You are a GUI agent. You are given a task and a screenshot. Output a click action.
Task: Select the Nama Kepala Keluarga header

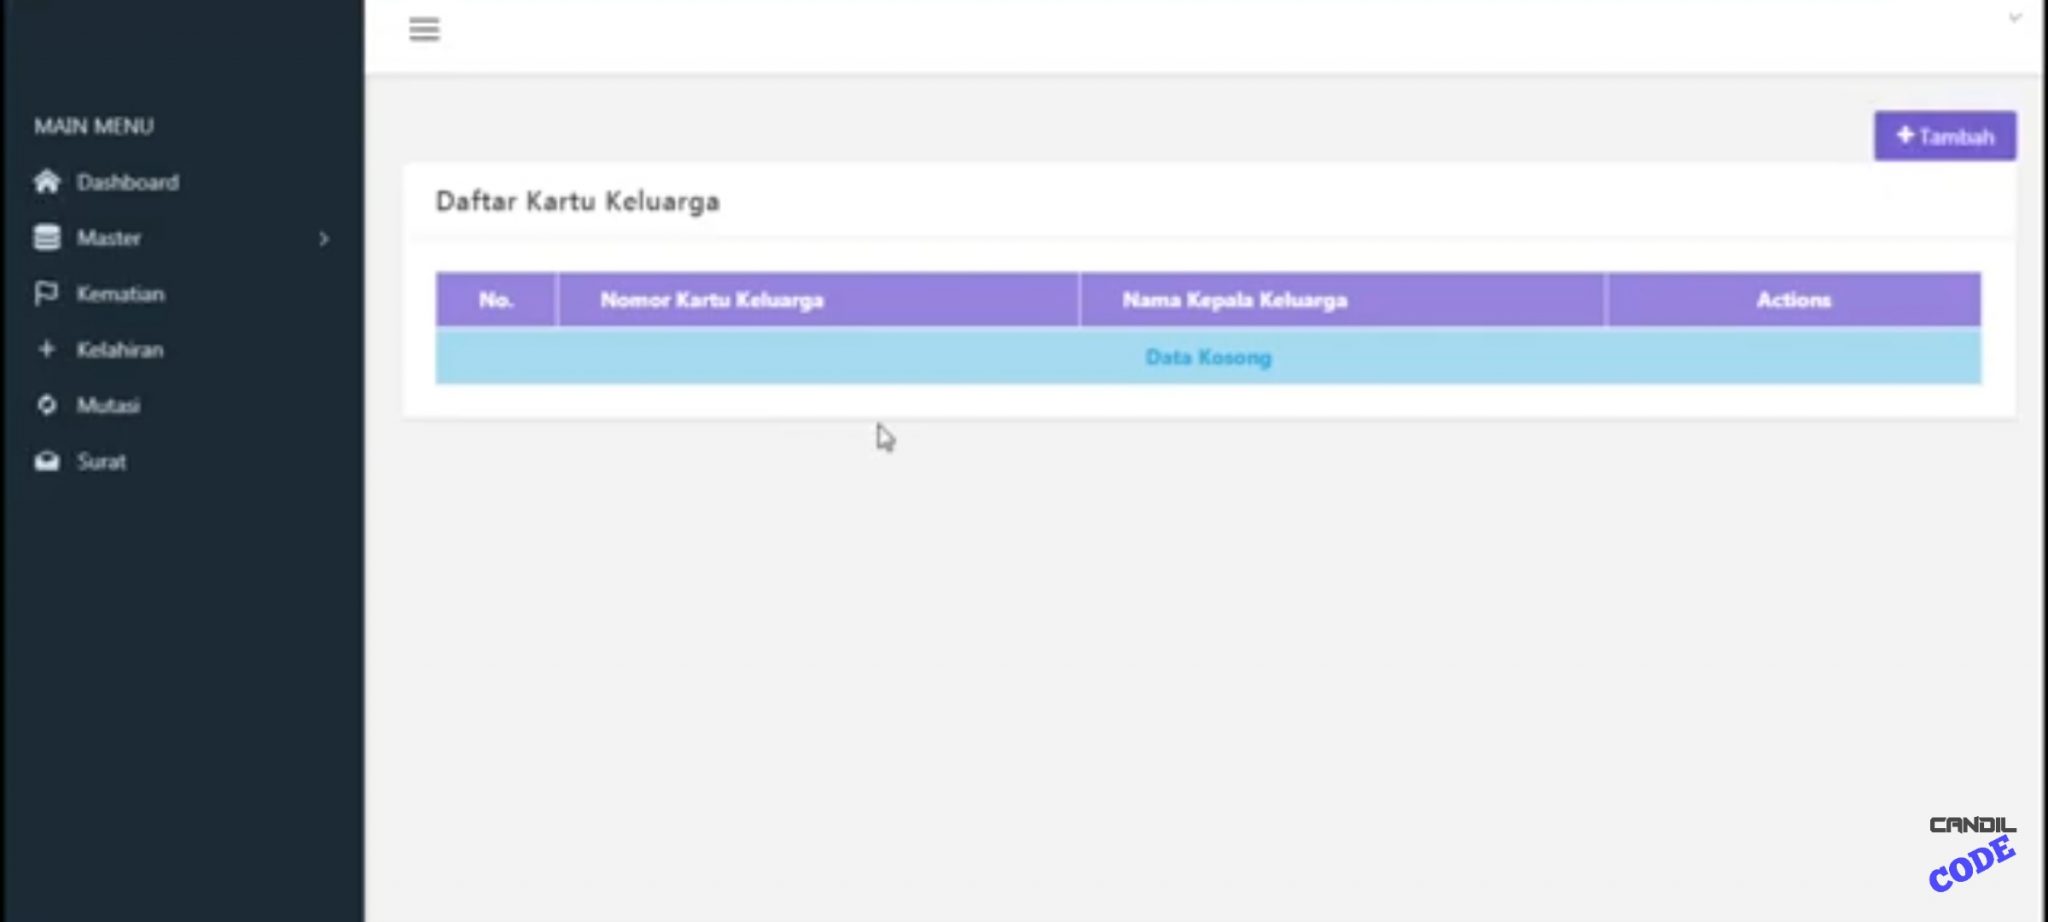click(x=1235, y=299)
